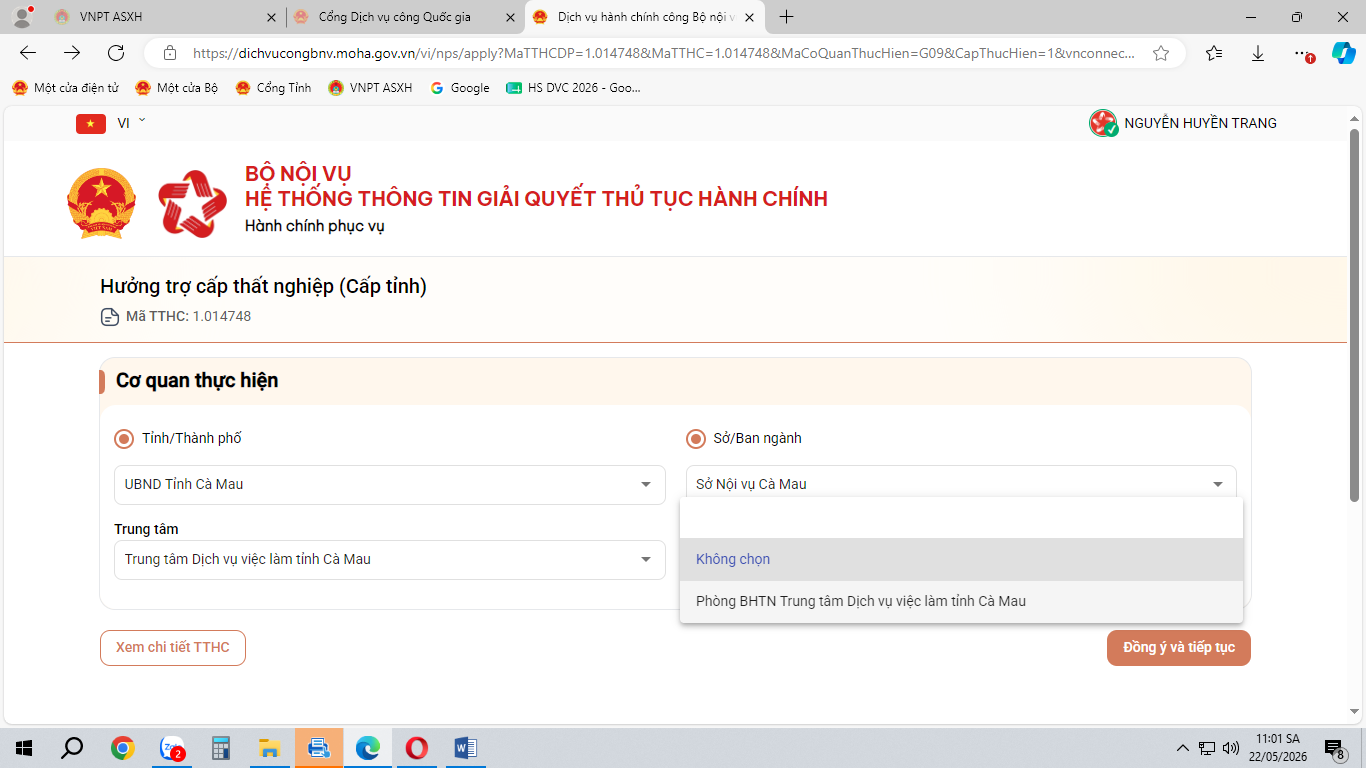The width and height of the screenshot is (1366, 768).
Task: Open the Favorites list icon
Action: pyautogui.click(x=1214, y=53)
